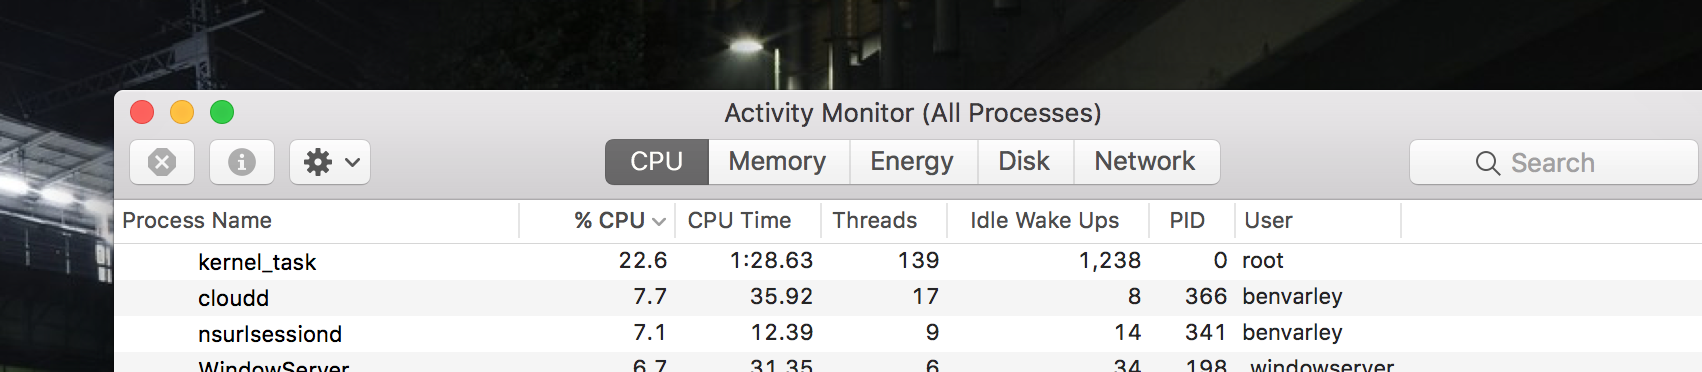
Task: Select the cloudd process row
Action: pyautogui.click(x=908, y=298)
